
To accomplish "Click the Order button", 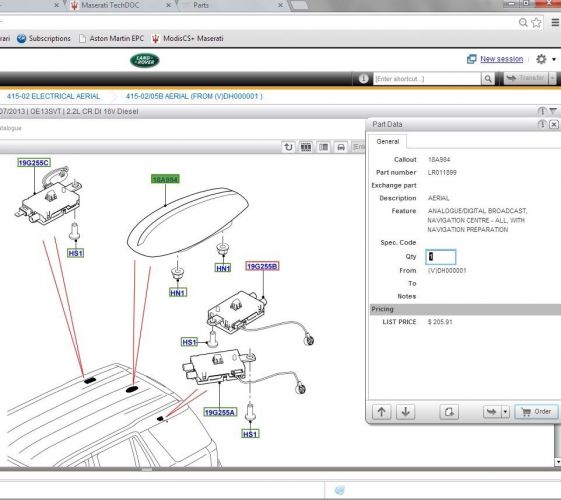I will pyautogui.click(x=536, y=412).
